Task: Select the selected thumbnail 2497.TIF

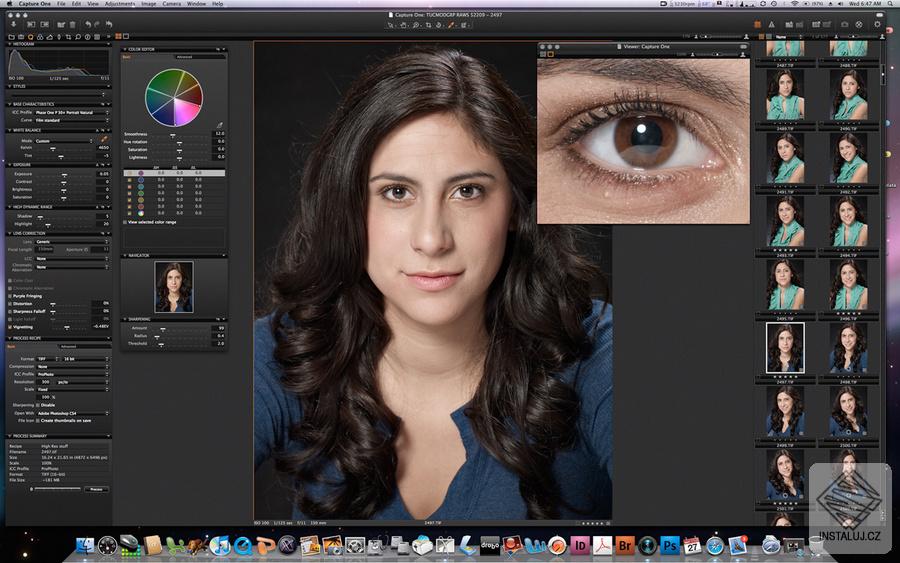Action: pyautogui.click(x=785, y=348)
